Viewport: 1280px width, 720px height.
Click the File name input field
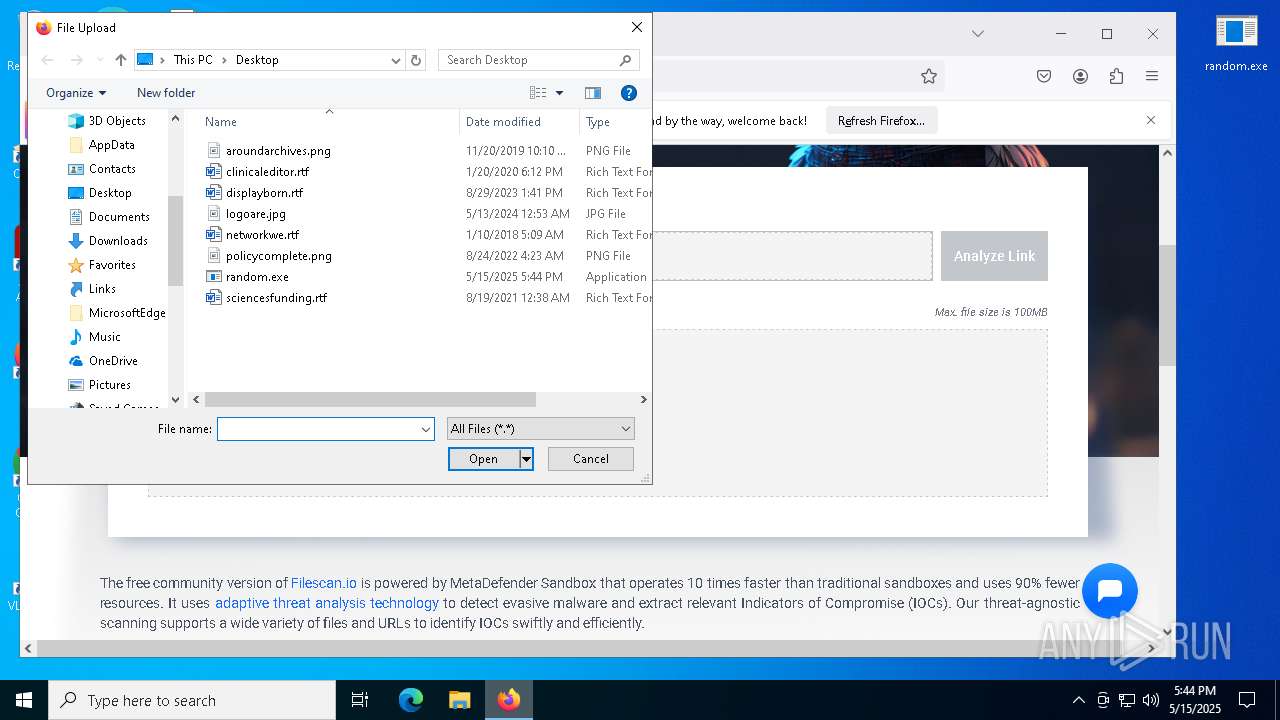319,429
